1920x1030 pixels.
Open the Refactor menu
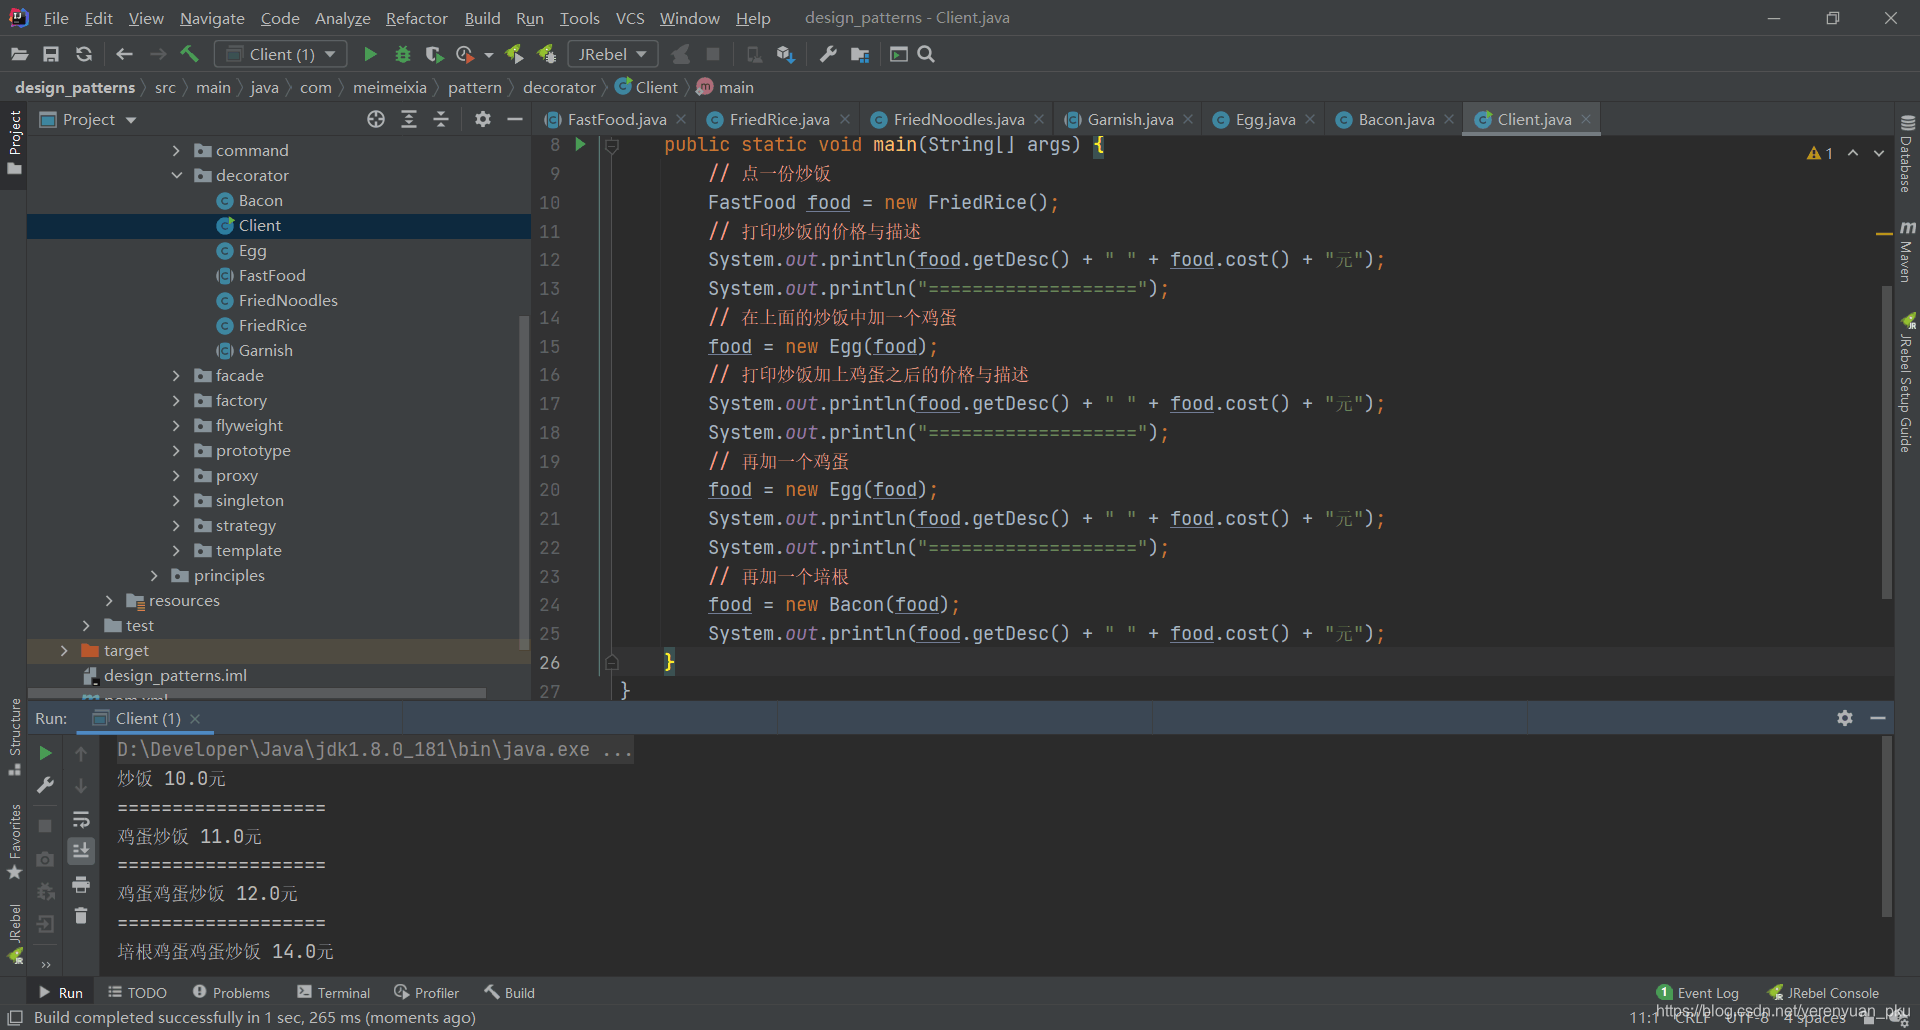(x=416, y=18)
